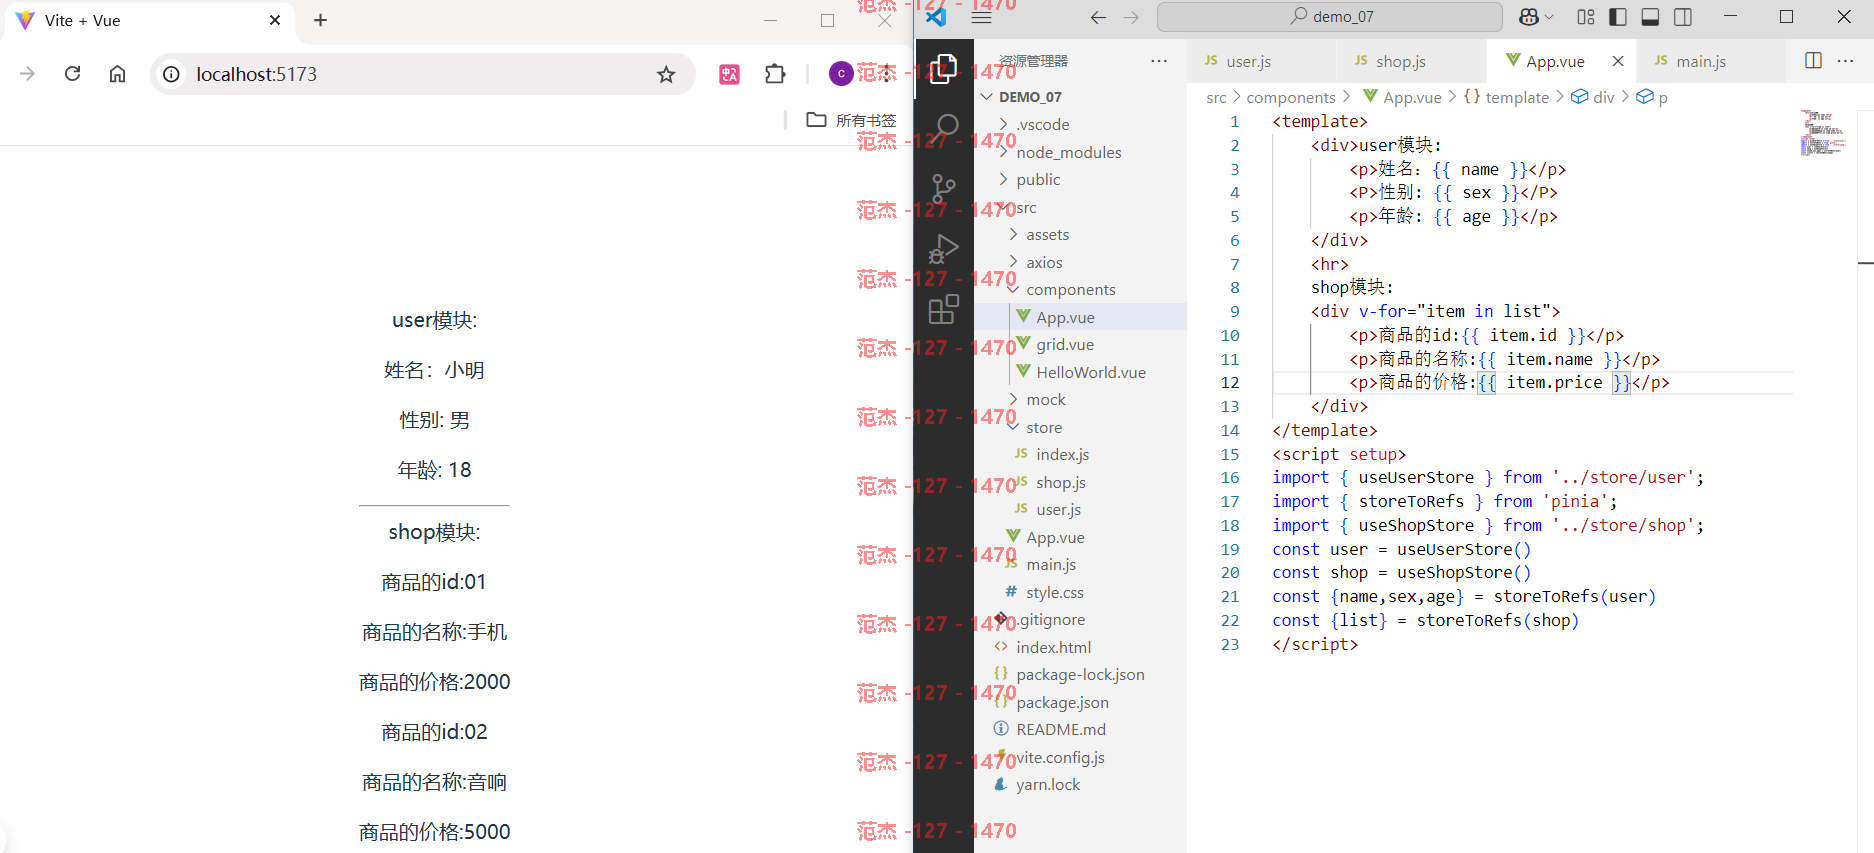Viewport: 1874px width, 853px height.
Task: Go to the browser home page
Action: click(x=117, y=74)
